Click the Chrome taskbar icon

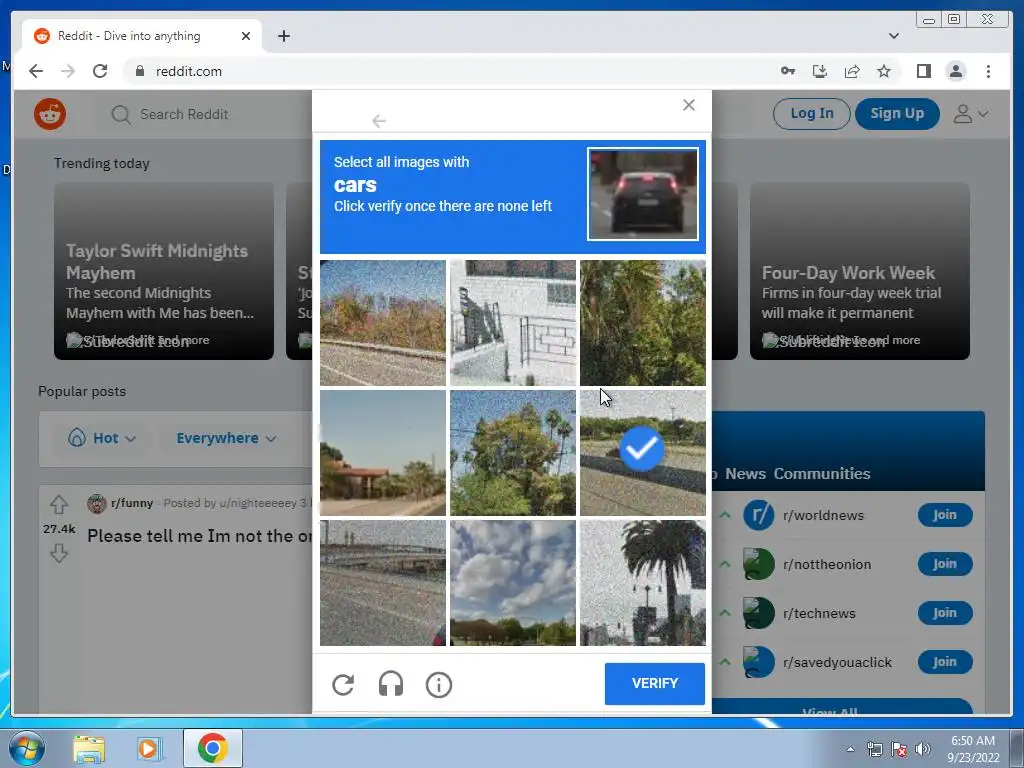[x=212, y=748]
